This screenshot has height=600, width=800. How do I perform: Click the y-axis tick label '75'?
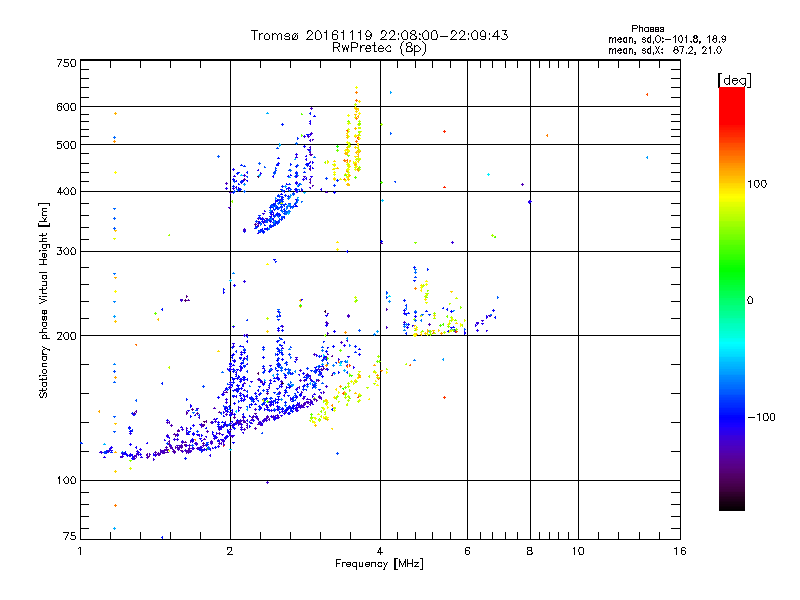(x=70, y=536)
